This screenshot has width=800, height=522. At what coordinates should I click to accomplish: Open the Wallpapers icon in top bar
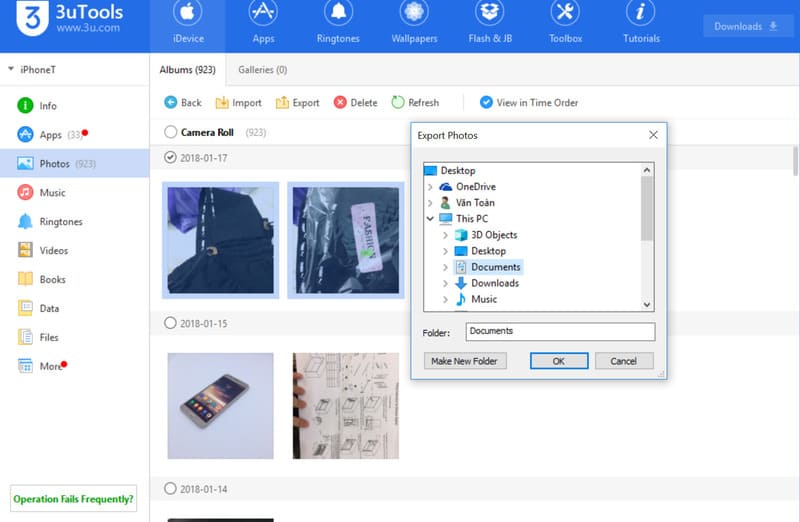413,14
